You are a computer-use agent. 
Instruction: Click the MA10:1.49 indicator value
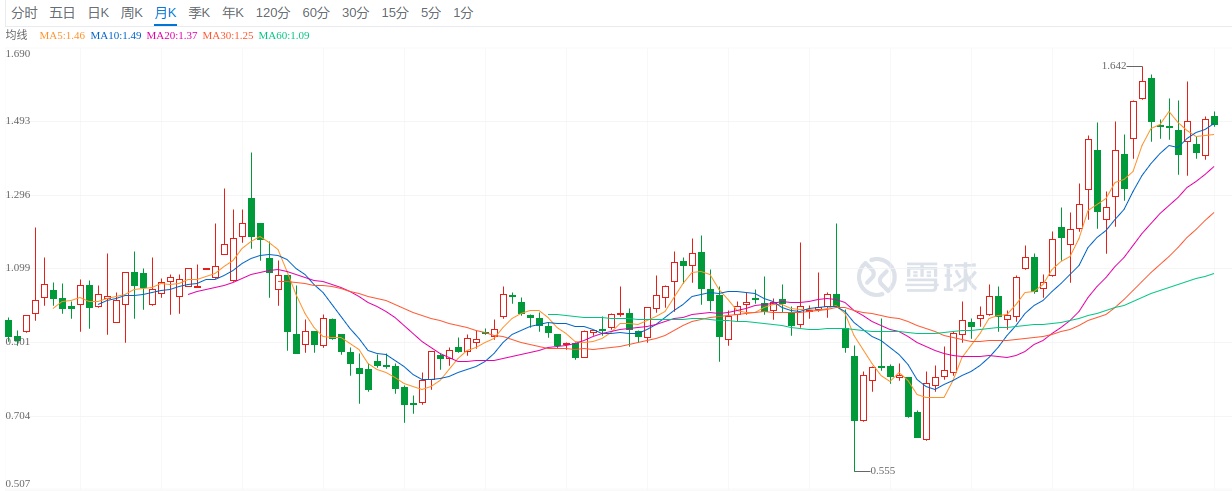pyautogui.click(x=116, y=36)
